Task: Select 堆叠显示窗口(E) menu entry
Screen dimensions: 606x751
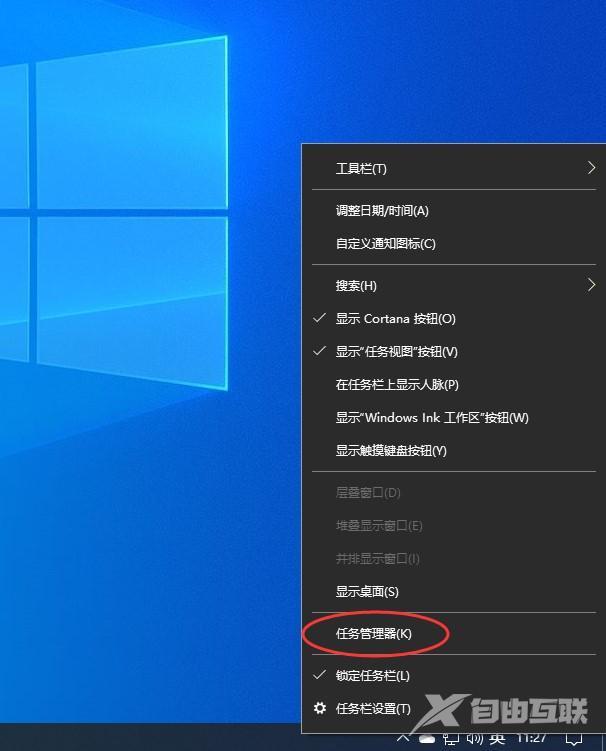Action: click(454, 526)
